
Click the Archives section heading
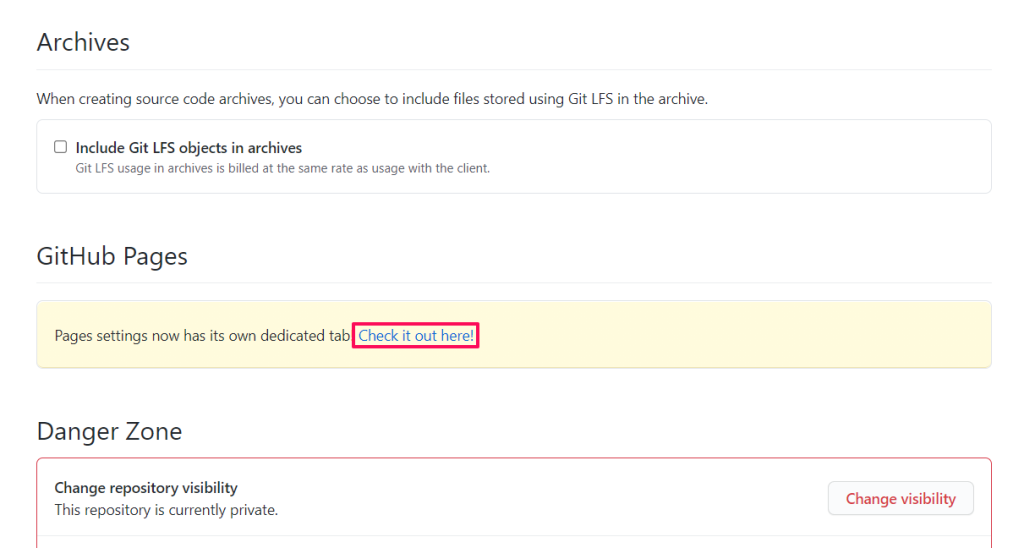coord(83,43)
